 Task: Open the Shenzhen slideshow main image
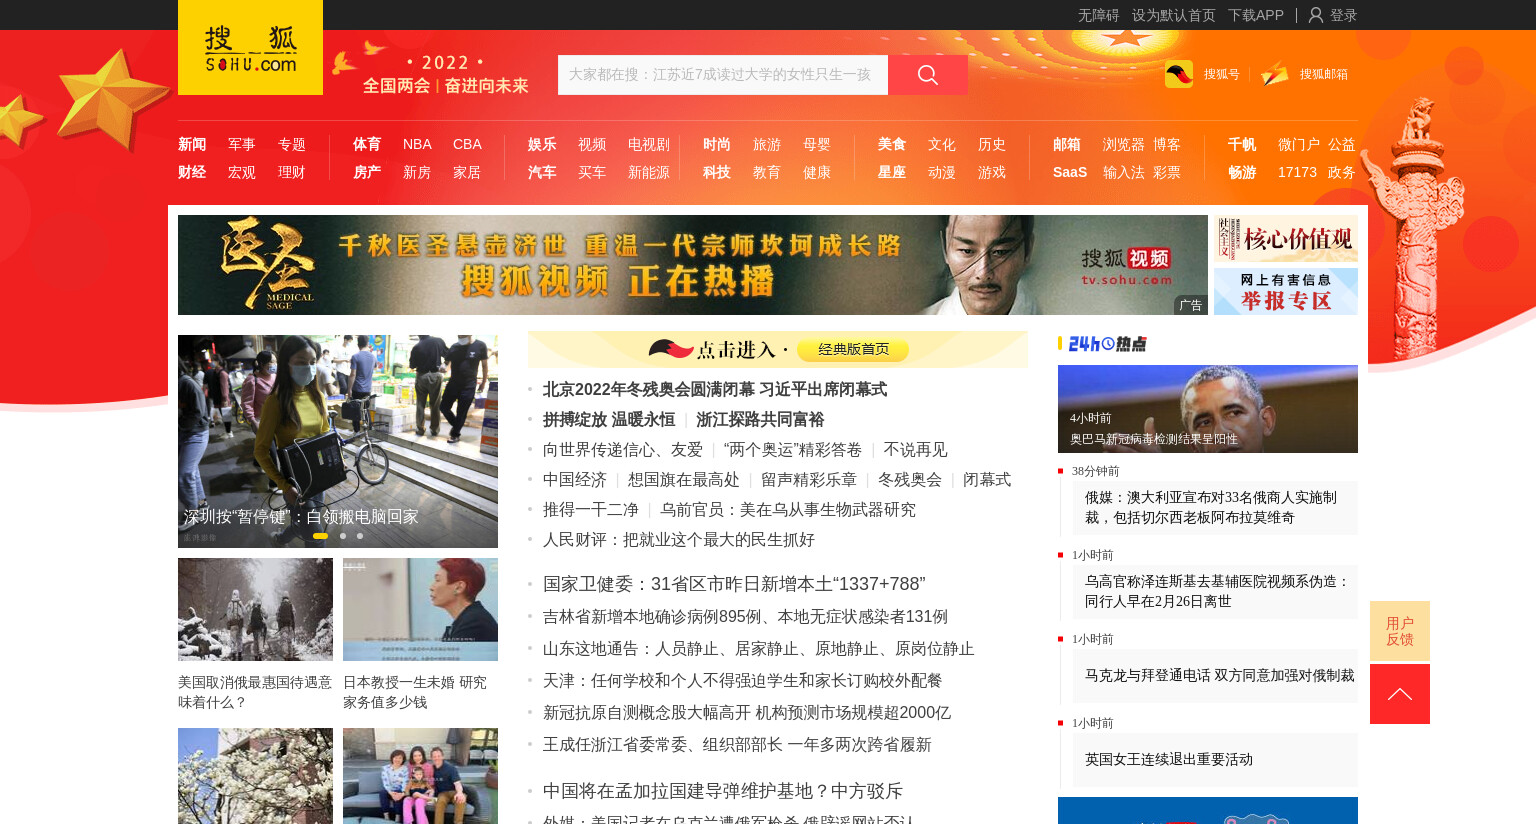[338, 441]
